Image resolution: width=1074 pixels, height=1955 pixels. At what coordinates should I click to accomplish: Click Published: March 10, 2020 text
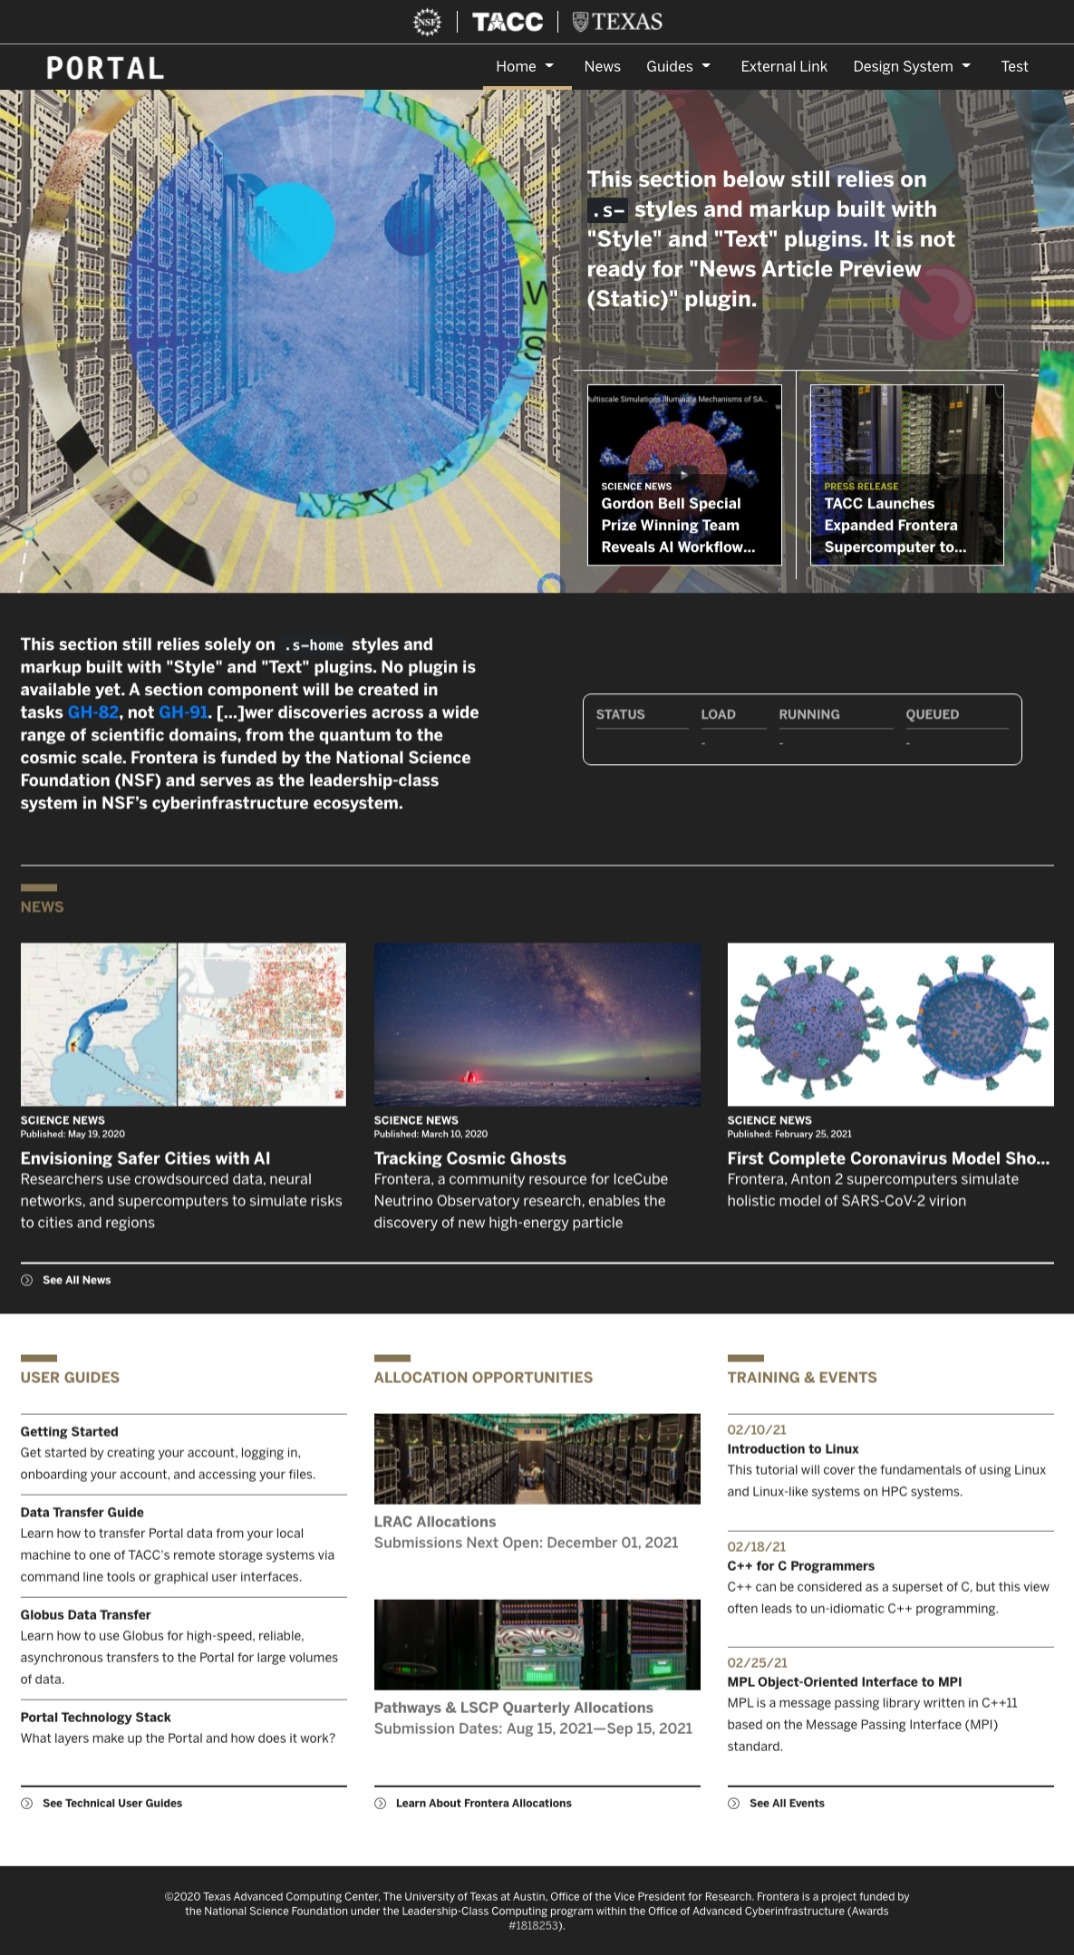pos(431,1134)
